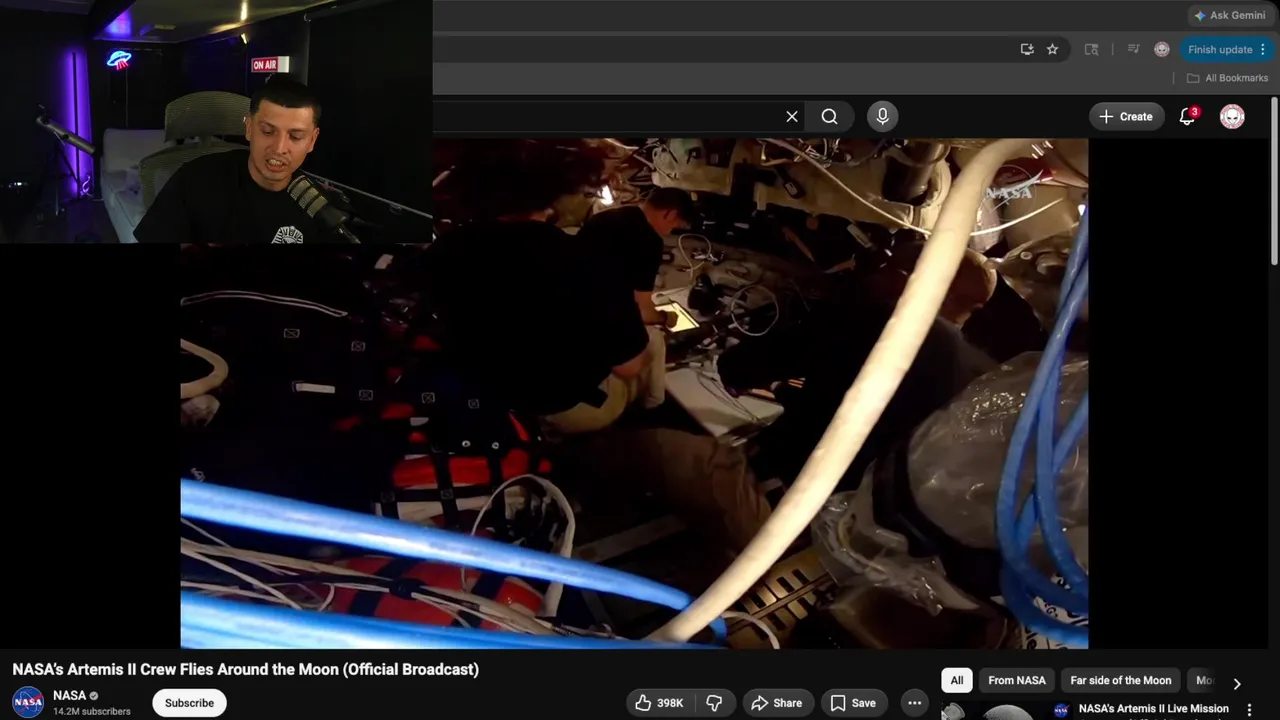Open the Chrome profile avatar

click(1161, 49)
